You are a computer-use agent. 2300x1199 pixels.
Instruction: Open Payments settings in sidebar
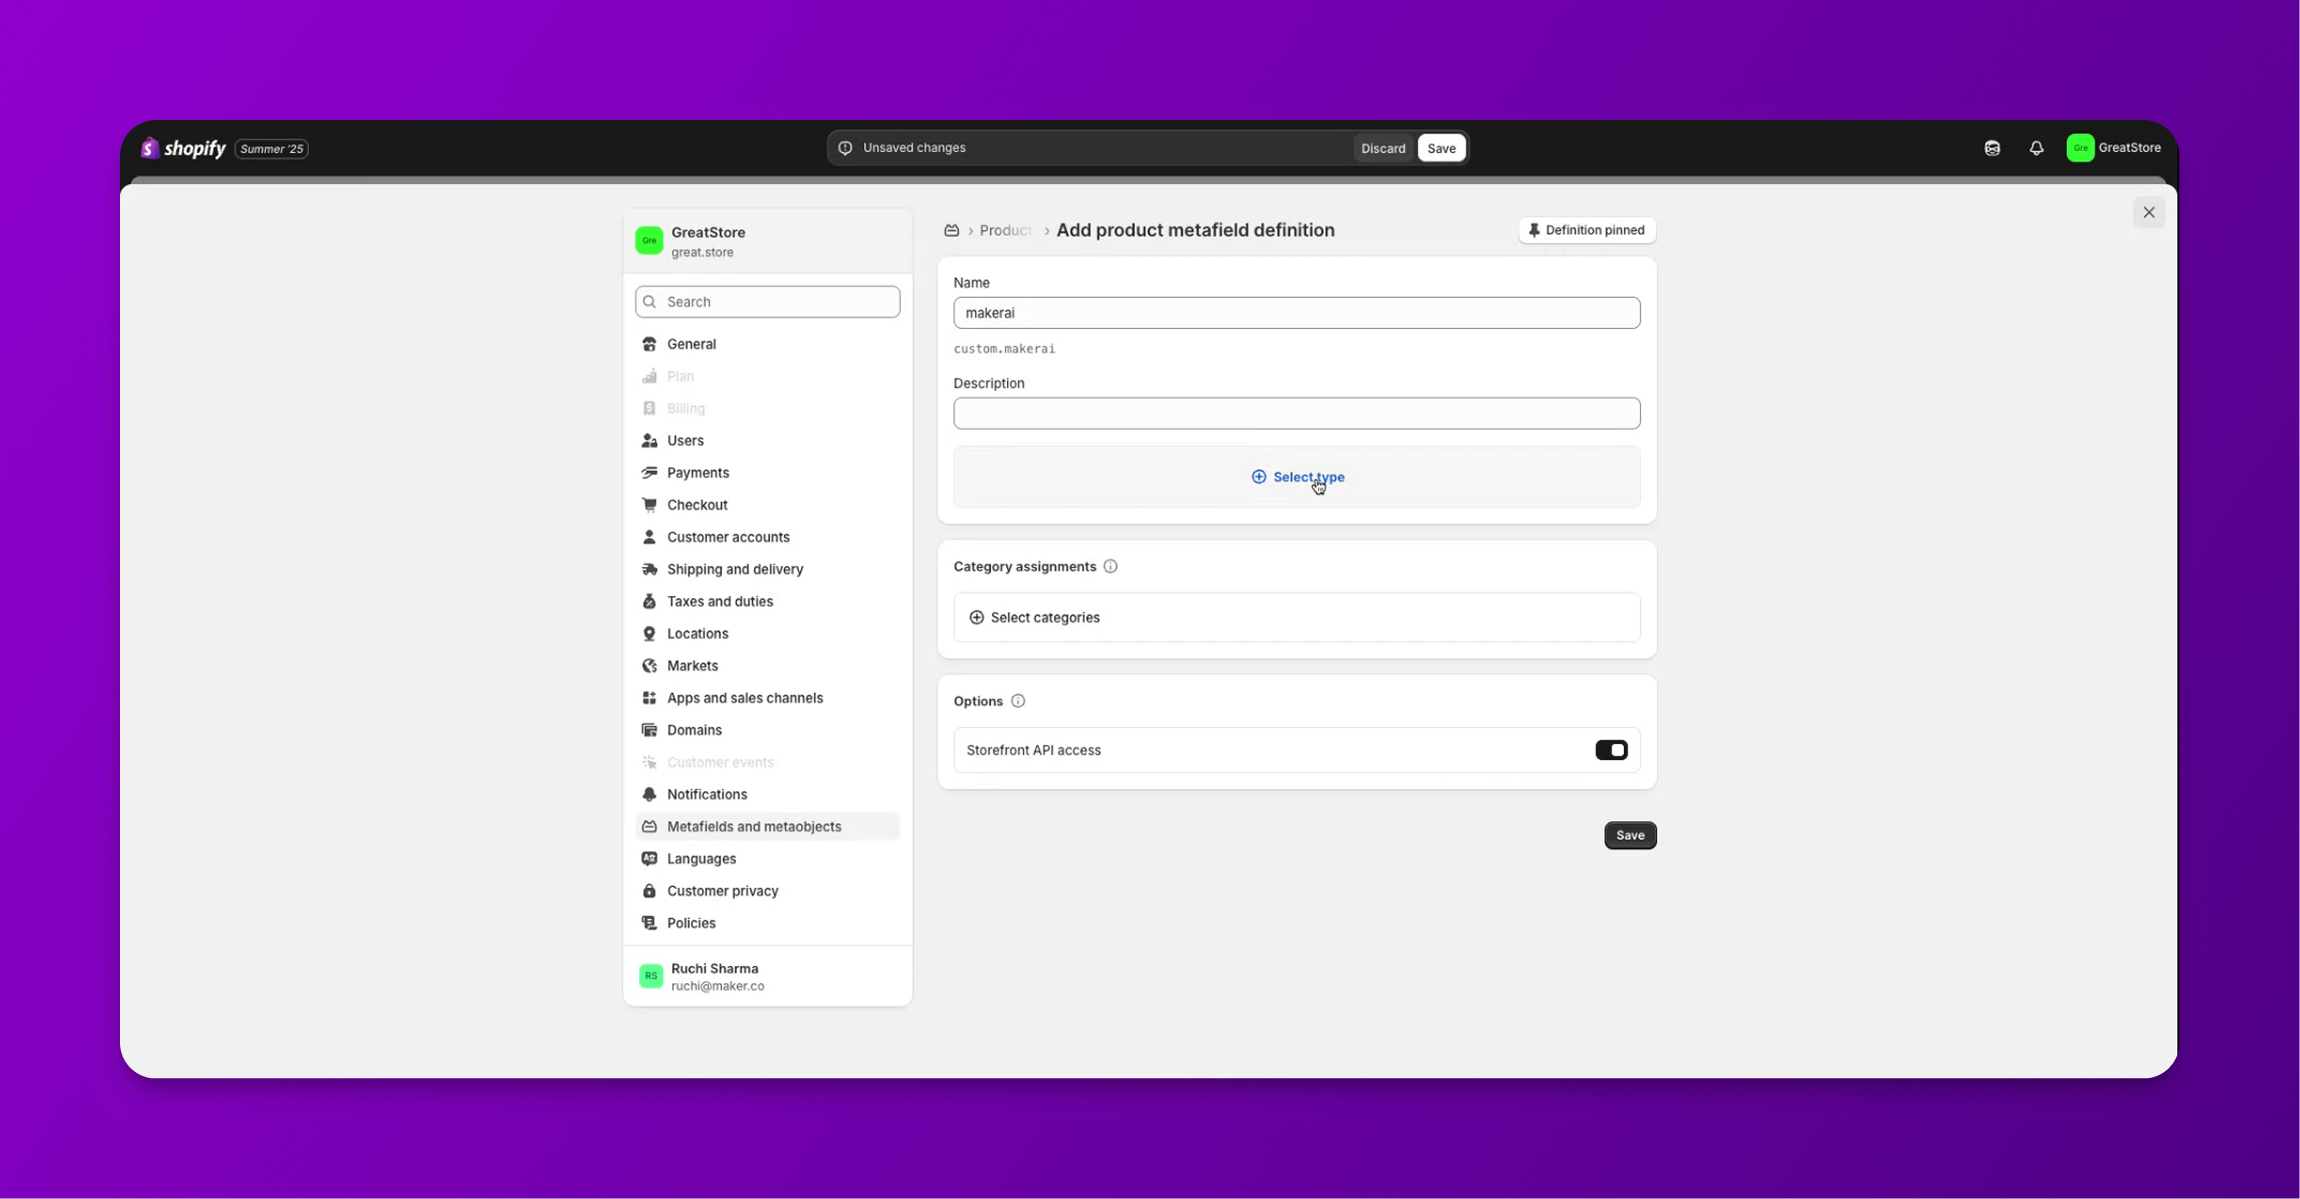coord(698,473)
